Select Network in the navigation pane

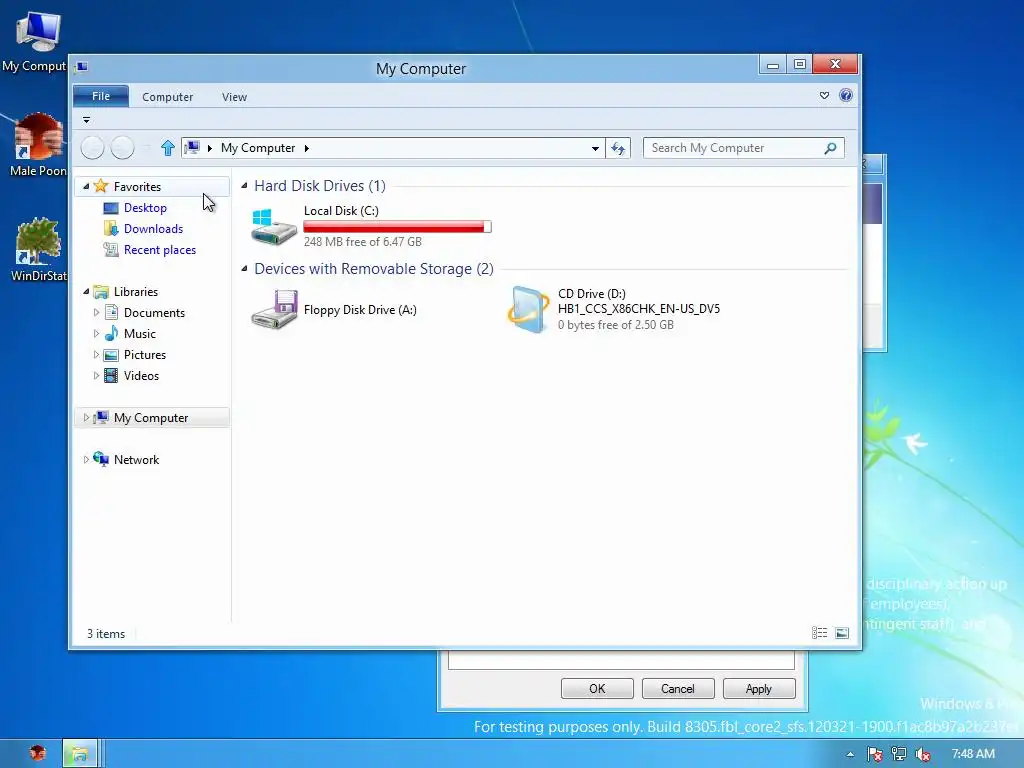[x=136, y=460]
